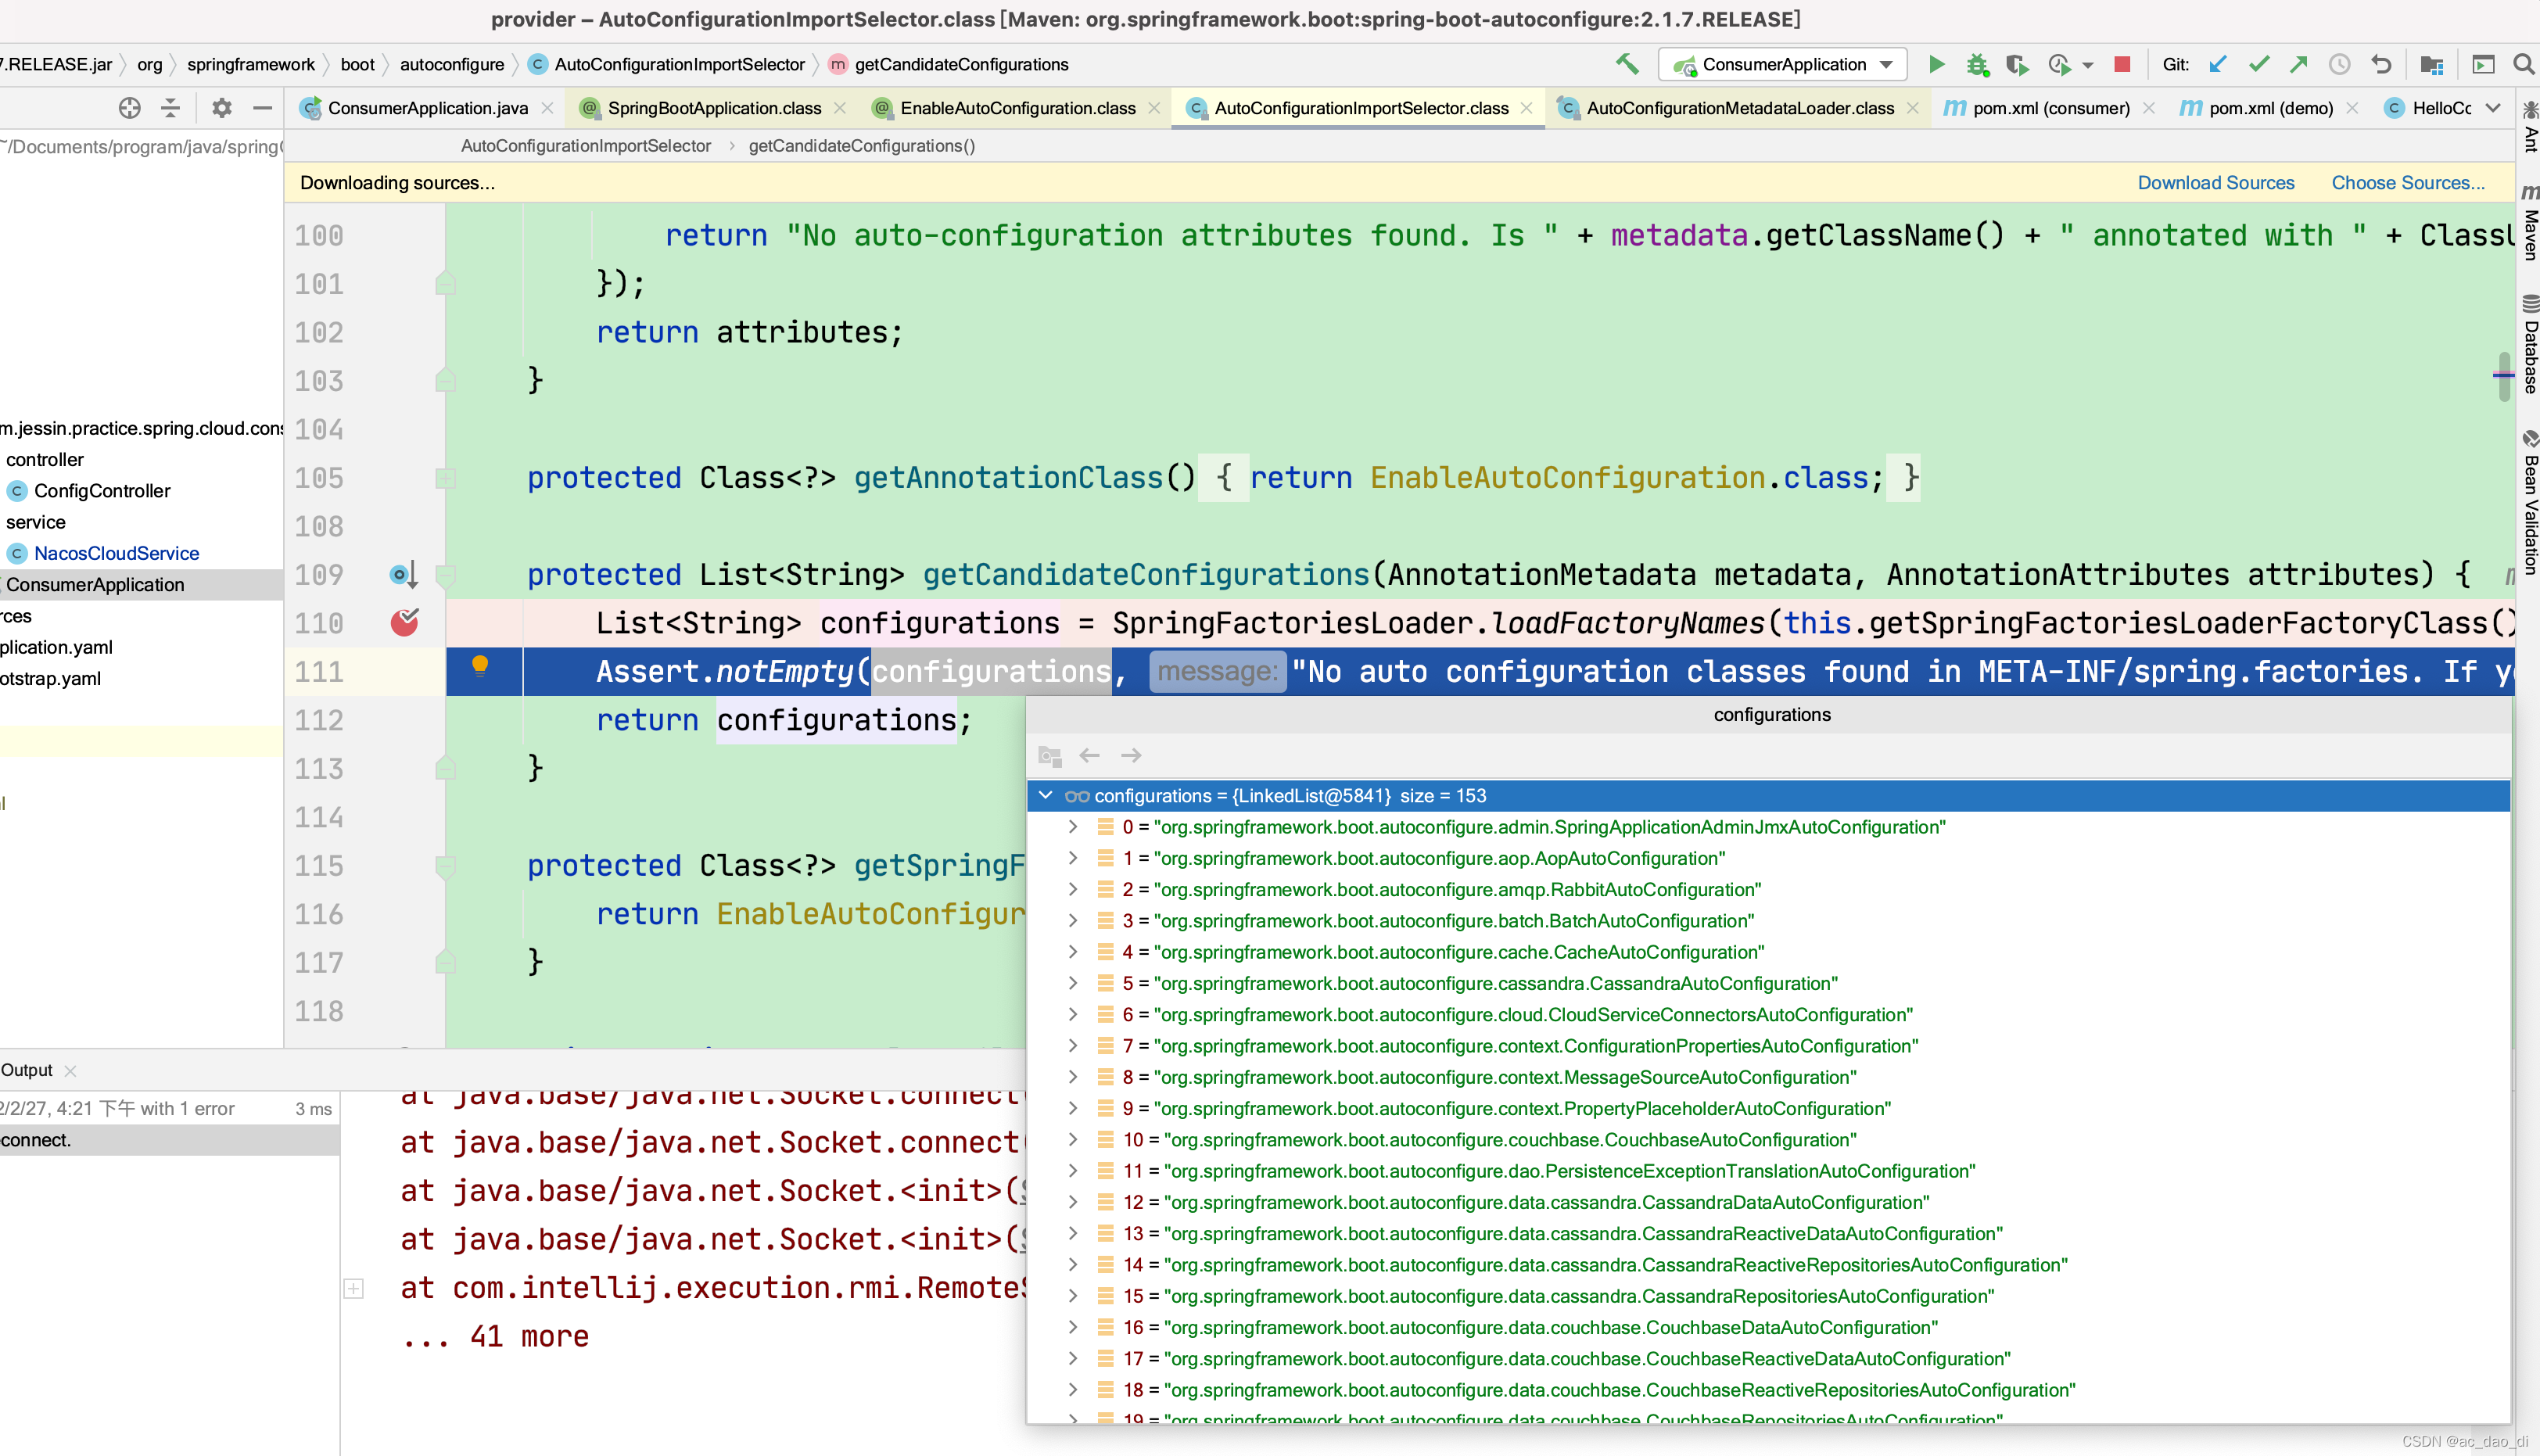Viewport: 2540px width, 1456px height.
Task: Click the intention lightbulb on line 111
Action: coord(480,666)
